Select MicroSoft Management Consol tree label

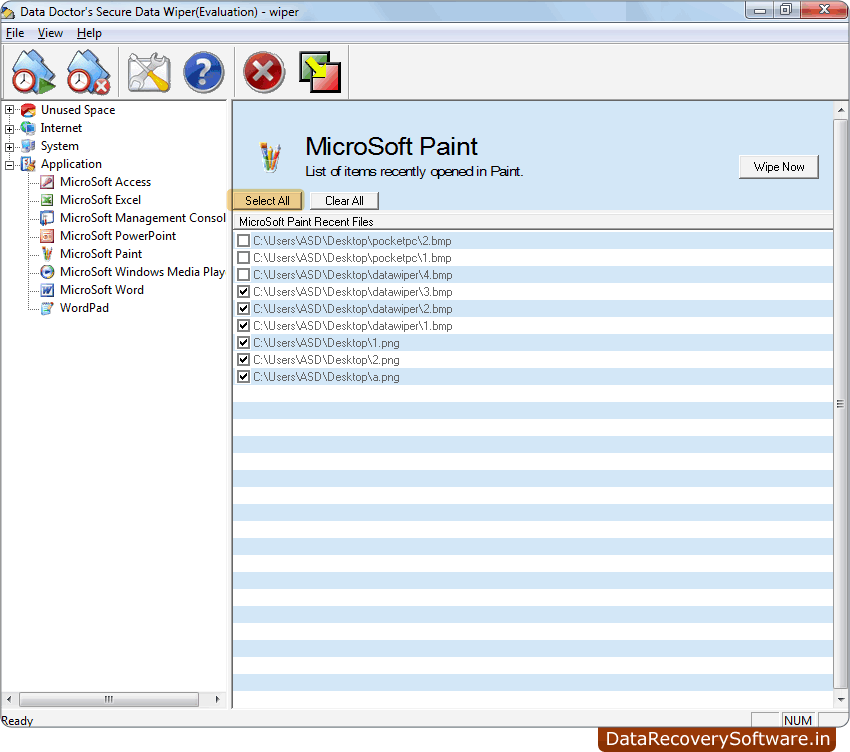[x=143, y=218]
